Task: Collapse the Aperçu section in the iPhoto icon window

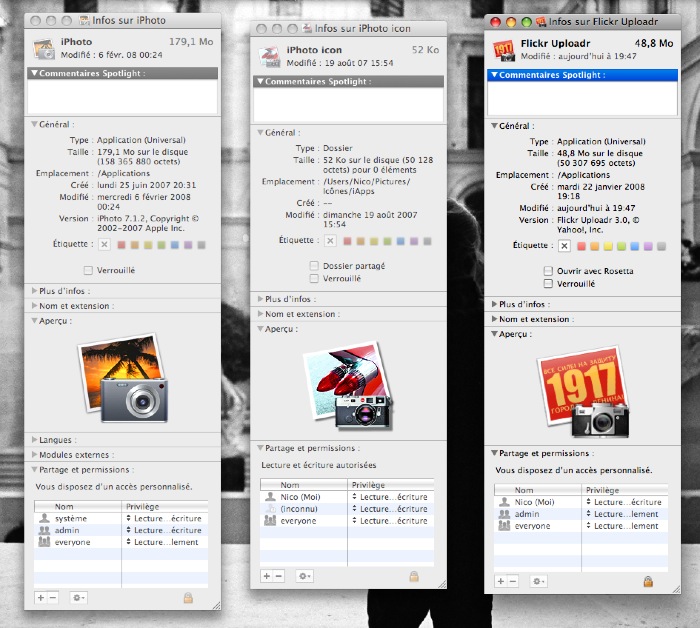Action: [x=260, y=329]
